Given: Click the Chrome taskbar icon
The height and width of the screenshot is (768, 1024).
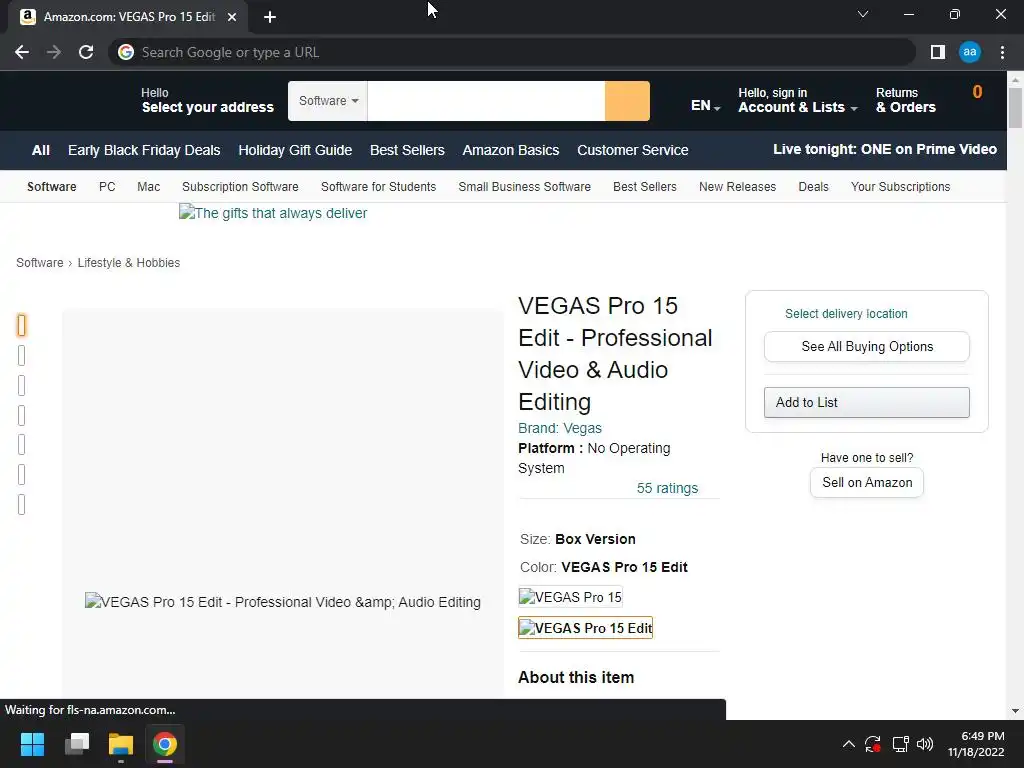Looking at the screenshot, I should (x=165, y=744).
